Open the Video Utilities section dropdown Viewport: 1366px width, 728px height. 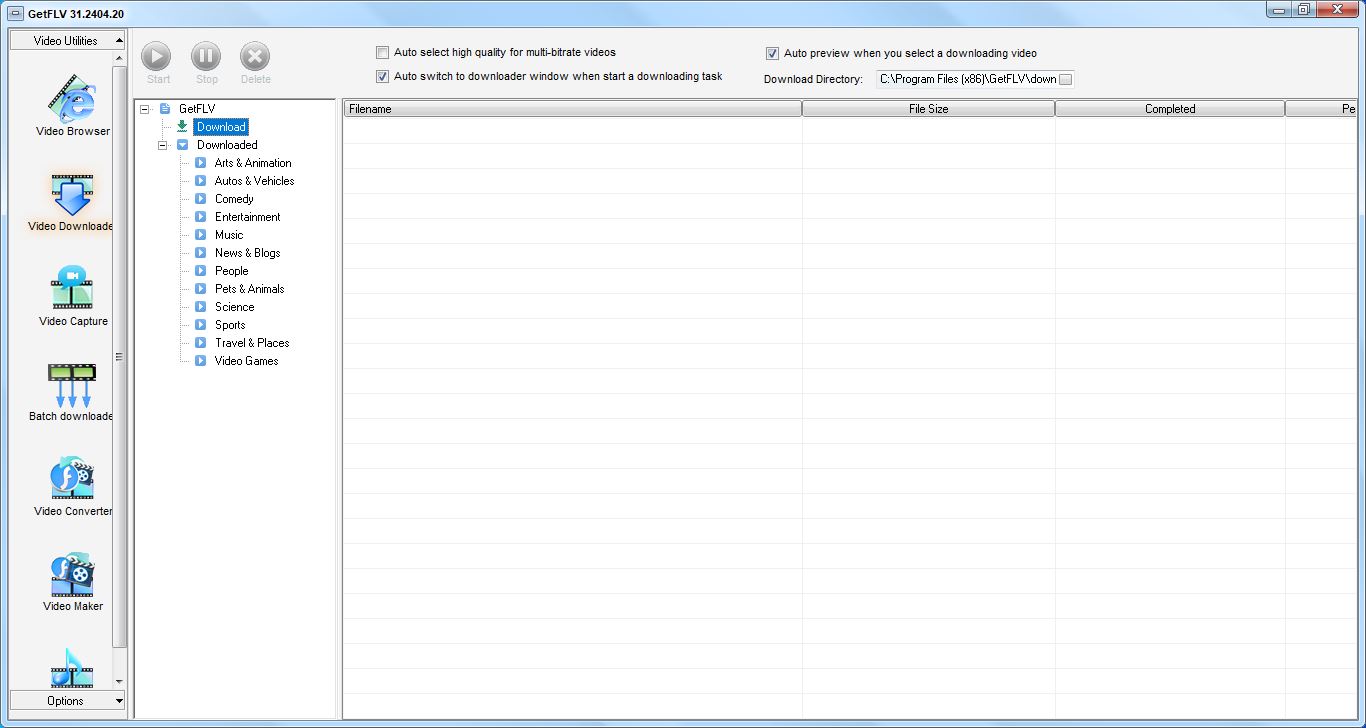[x=67, y=41]
